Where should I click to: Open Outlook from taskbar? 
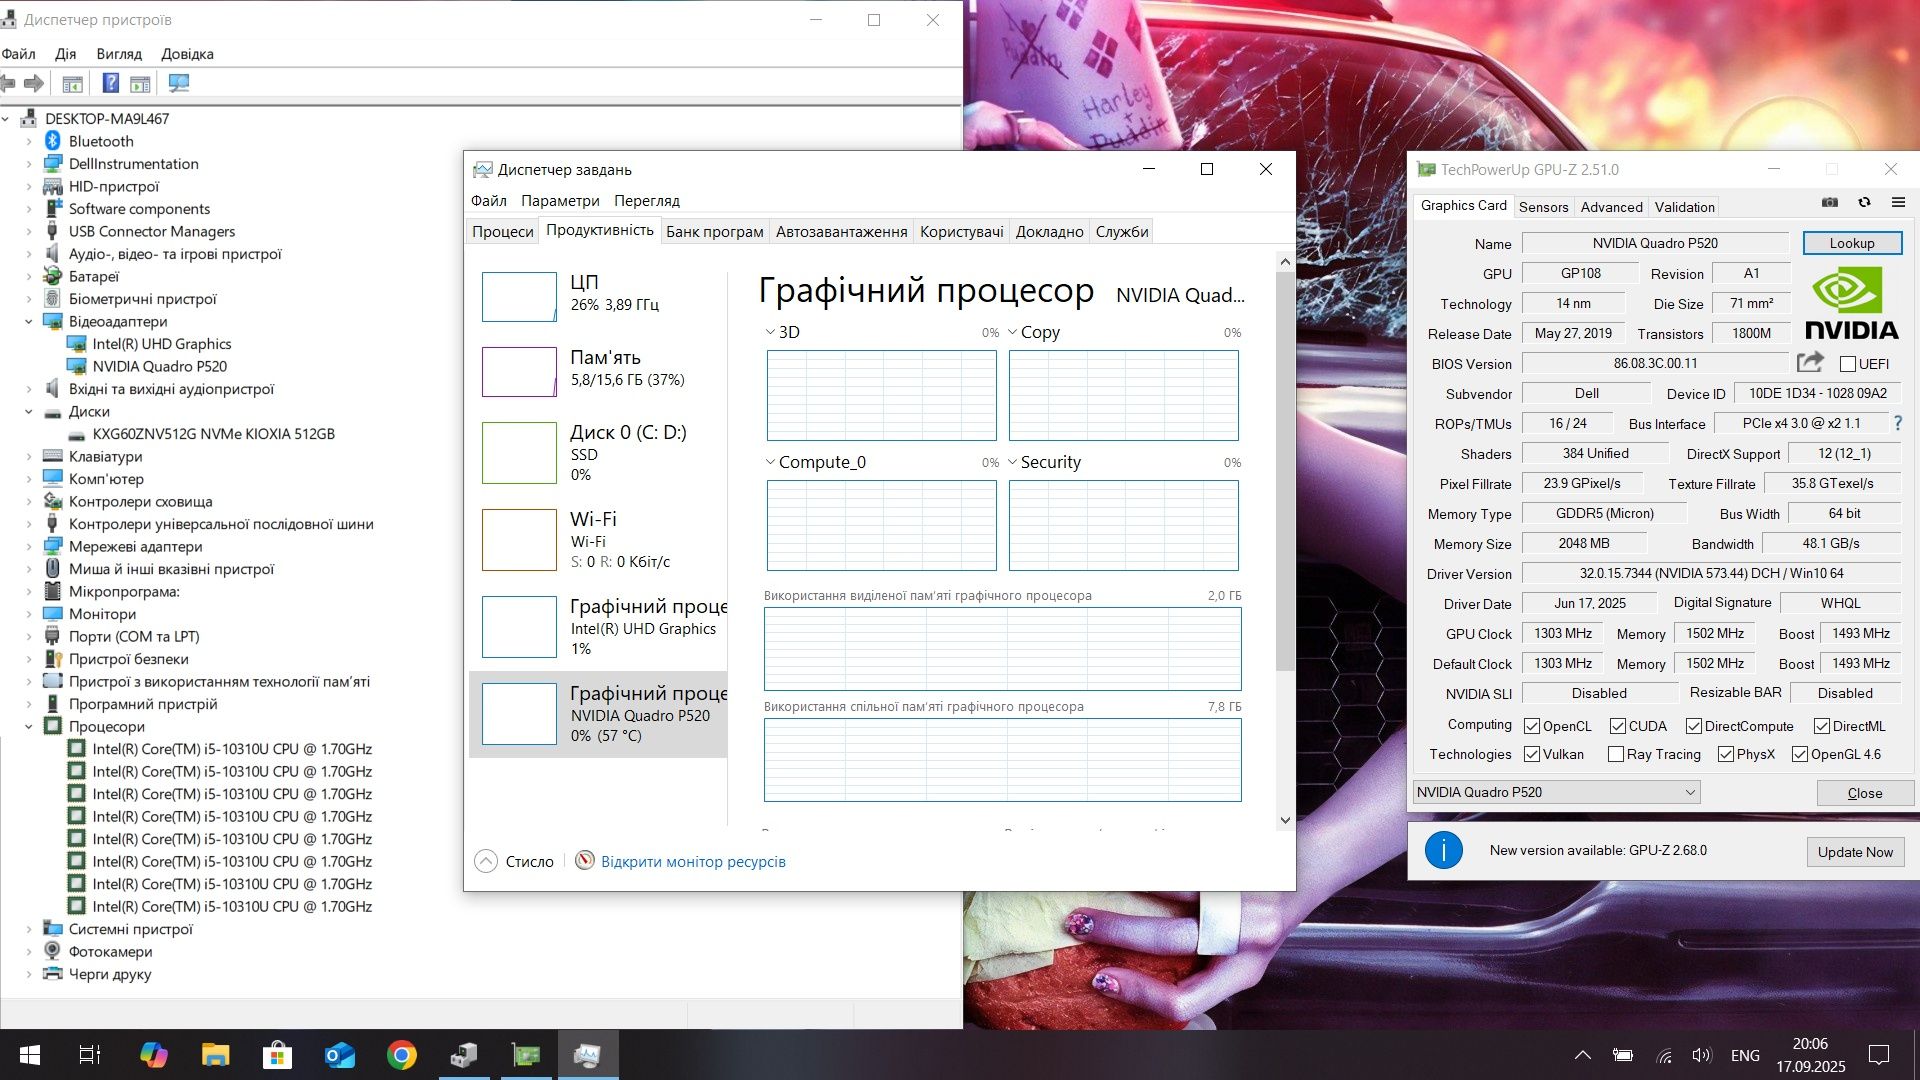pyautogui.click(x=340, y=1055)
